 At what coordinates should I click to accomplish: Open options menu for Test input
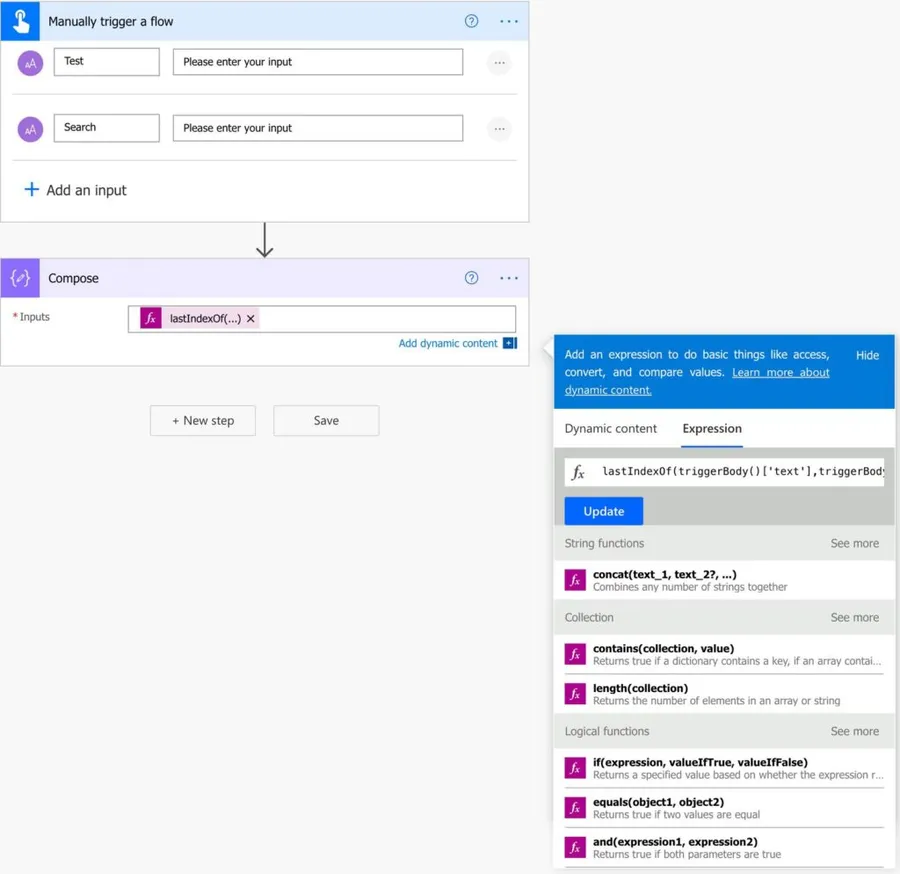click(499, 63)
